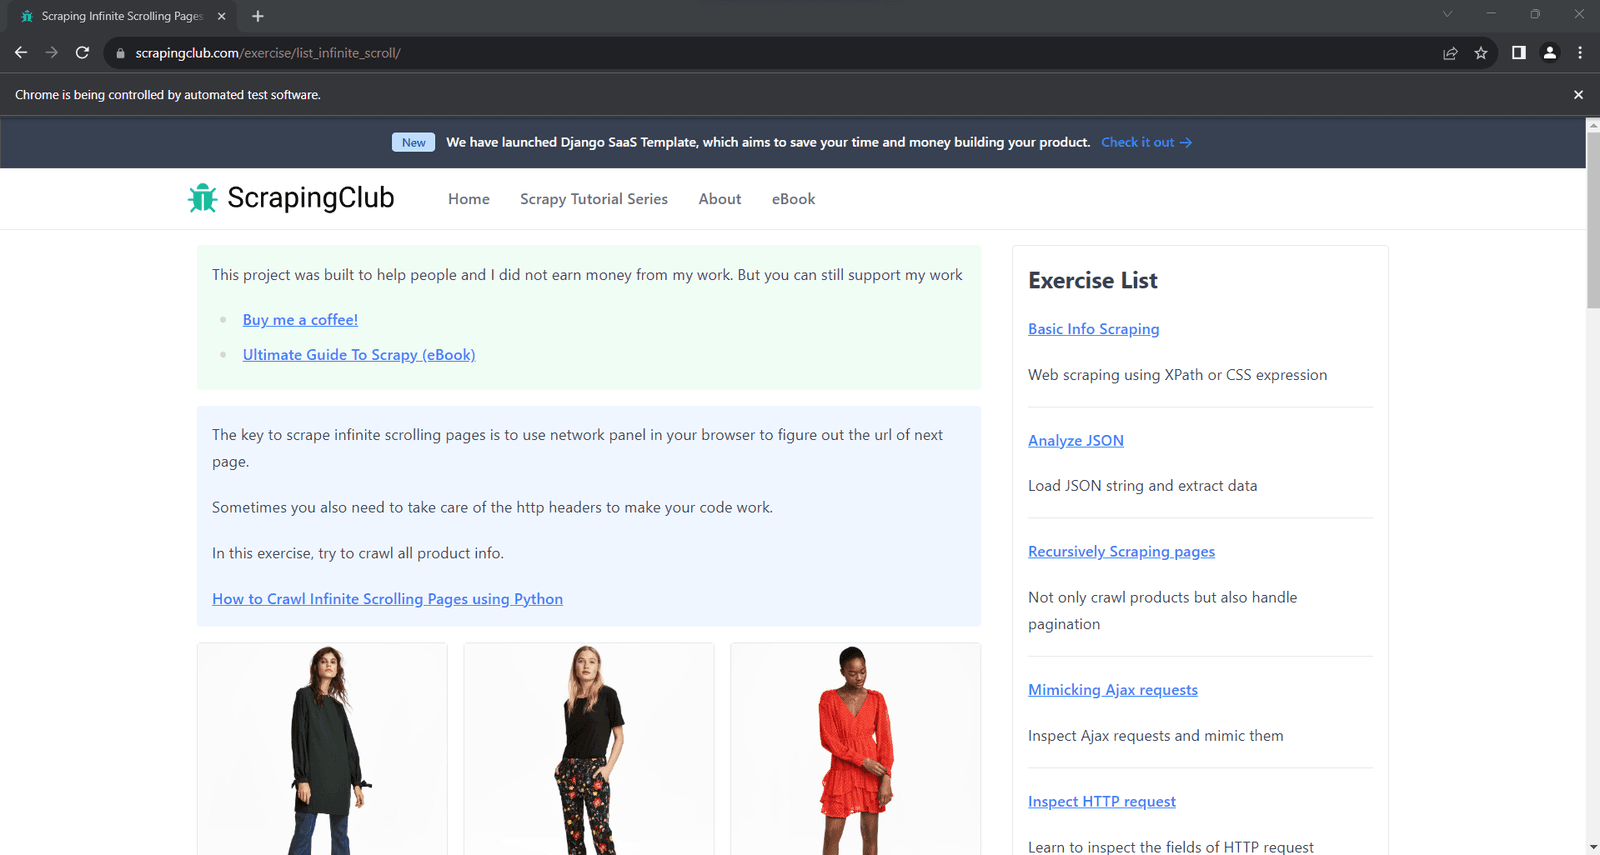Open Scrapy Tutorial Series in navigation
This screenshot has width=1600, height=855.
pyautogui.click(x=594, y=199)
